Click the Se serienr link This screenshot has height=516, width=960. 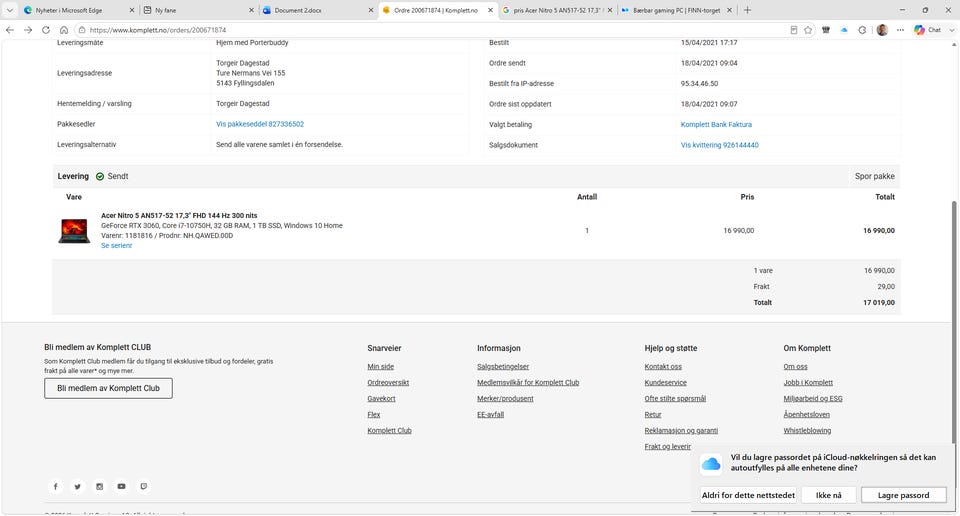[116, 245]
